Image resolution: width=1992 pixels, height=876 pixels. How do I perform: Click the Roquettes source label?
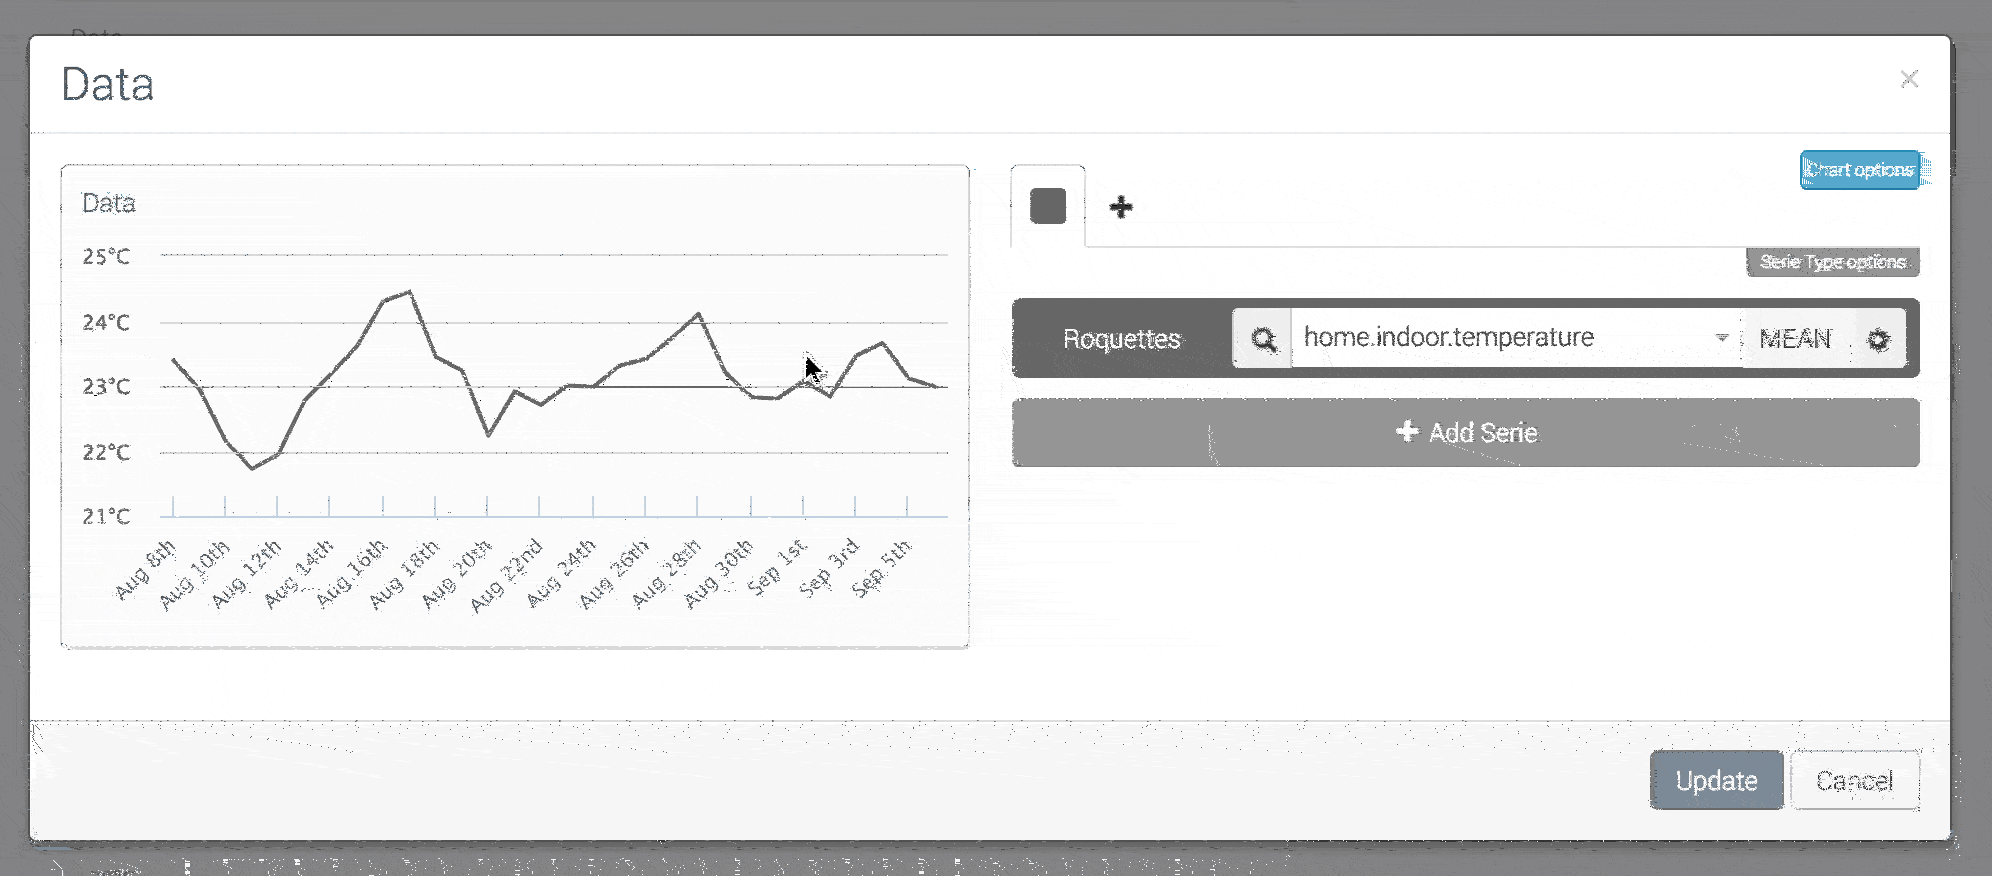click(x=1121, y=339)
